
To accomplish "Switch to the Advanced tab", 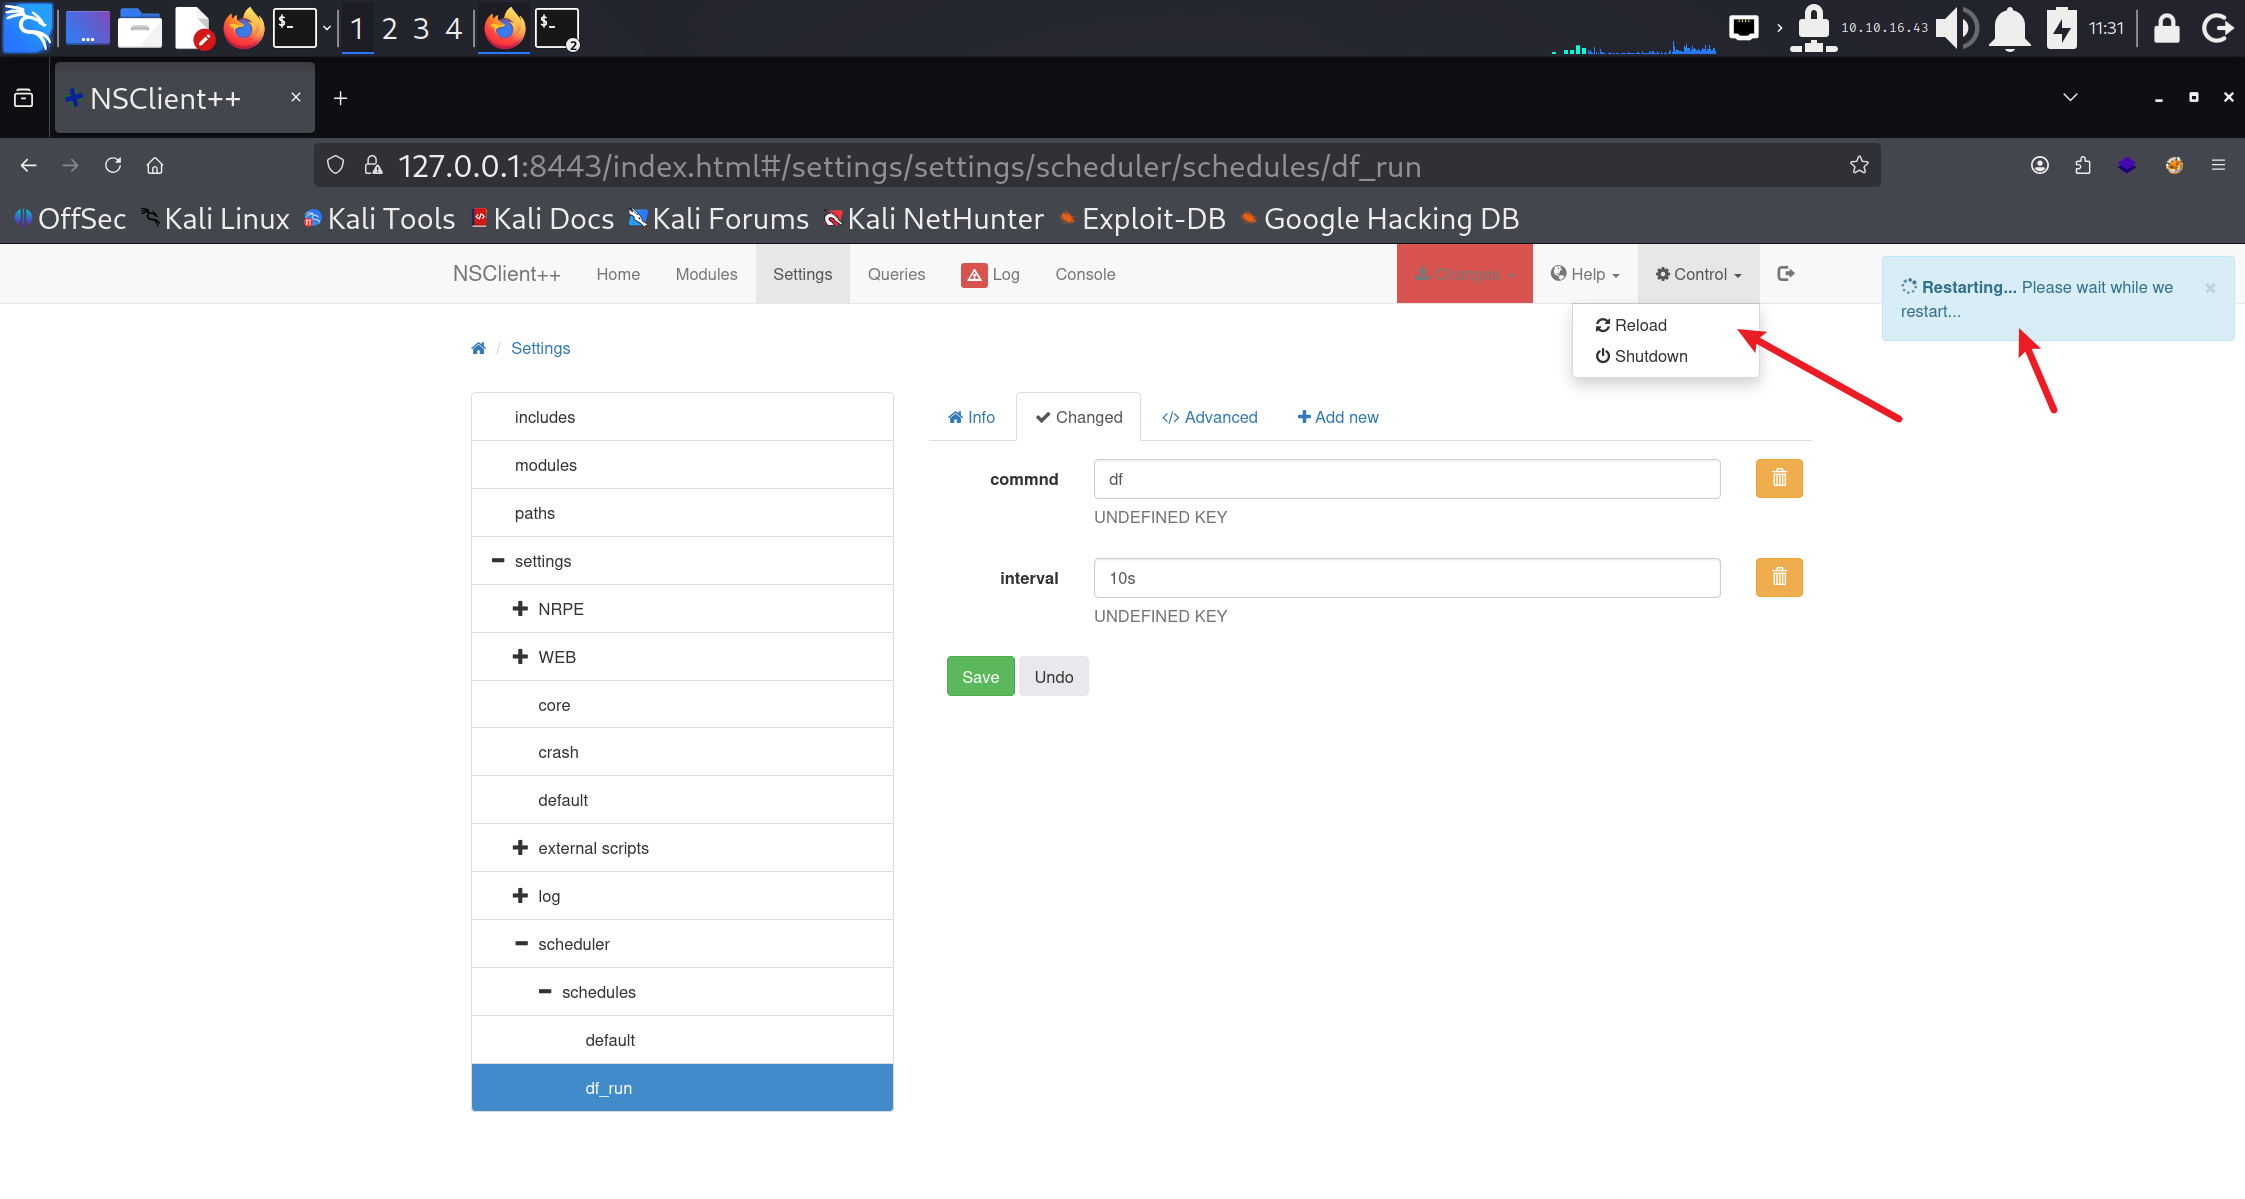I will click(x=1209, y=417).
